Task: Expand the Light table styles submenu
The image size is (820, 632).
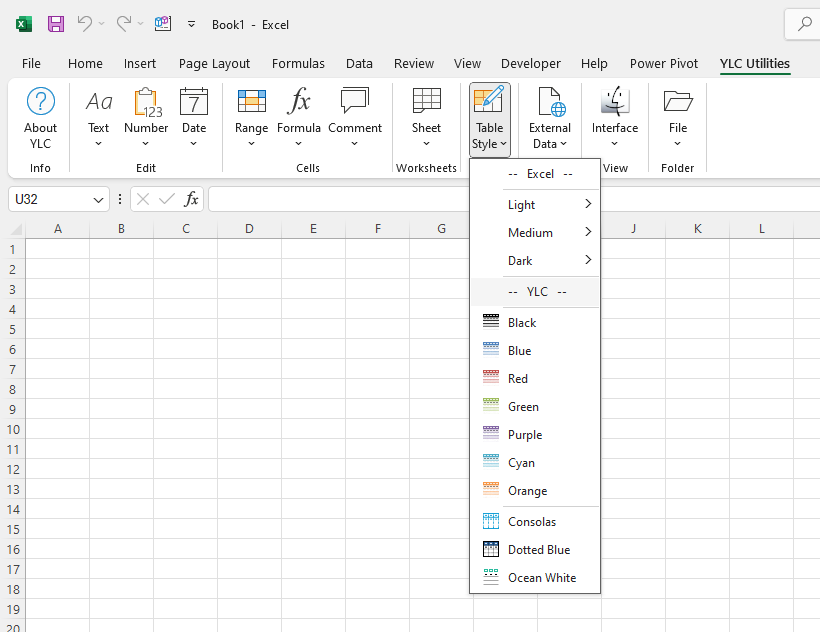Action: coord(550,205)
